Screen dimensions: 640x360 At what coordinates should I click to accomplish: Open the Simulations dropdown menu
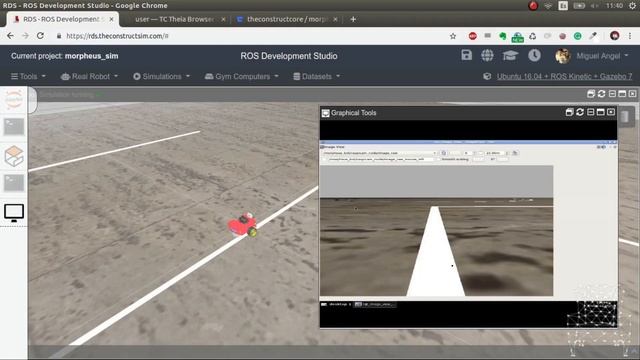click(x=162, y=76)
